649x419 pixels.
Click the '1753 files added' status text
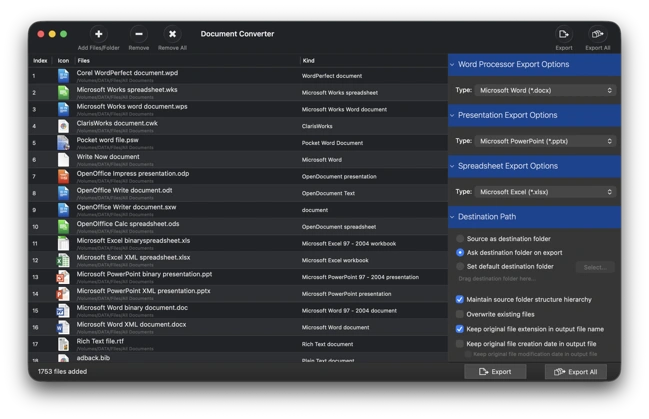(62, 371)
